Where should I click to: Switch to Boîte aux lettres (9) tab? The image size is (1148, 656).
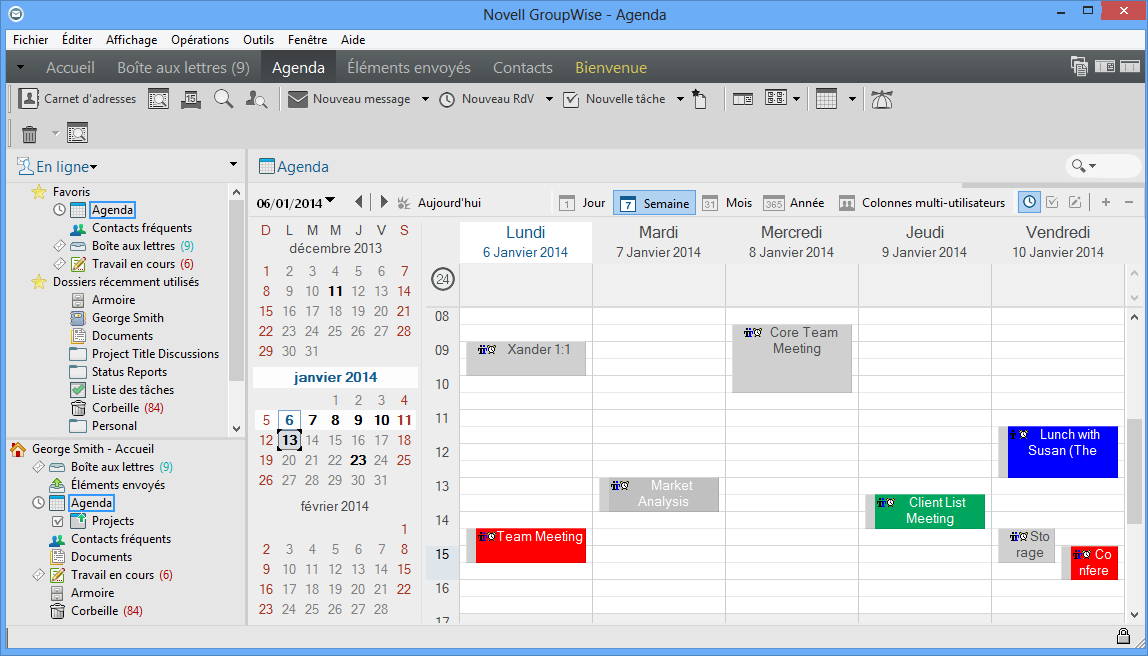click(x=183, y=67)
